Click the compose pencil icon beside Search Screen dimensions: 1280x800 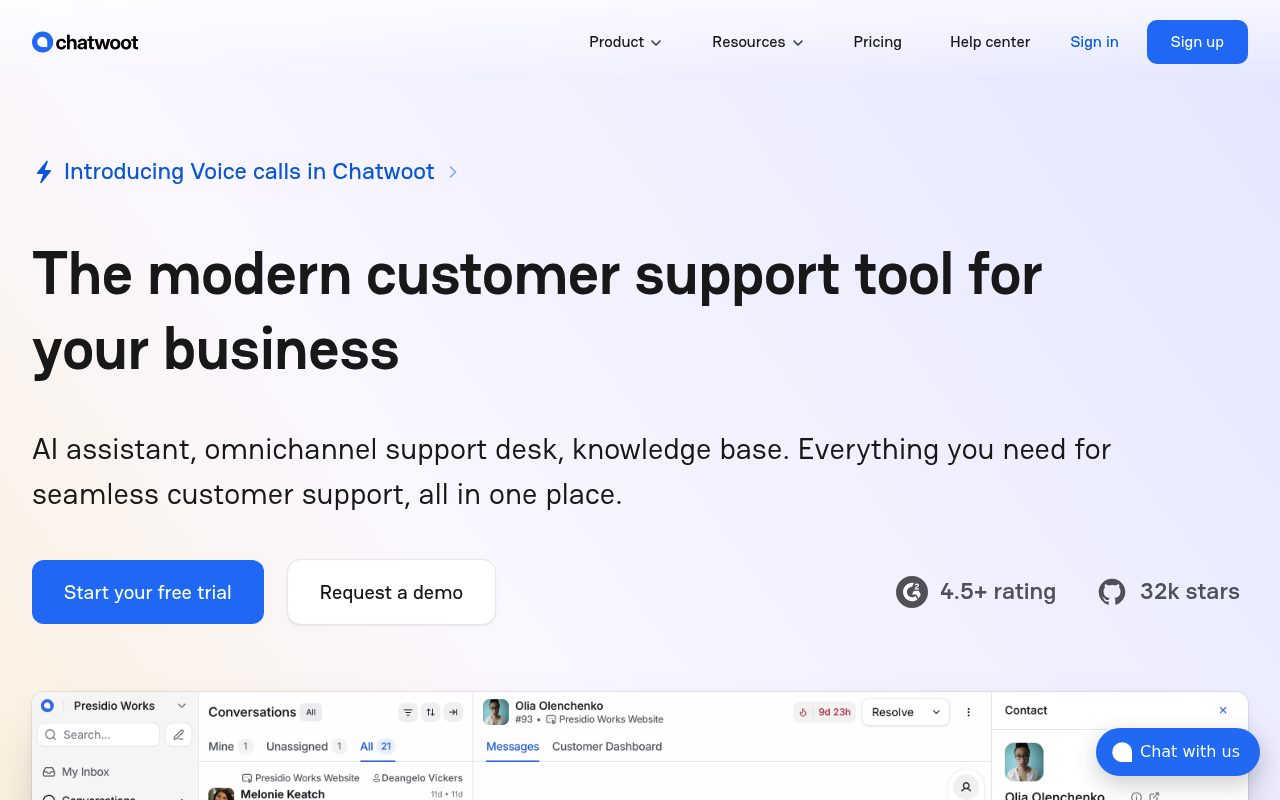pos(179,735)
